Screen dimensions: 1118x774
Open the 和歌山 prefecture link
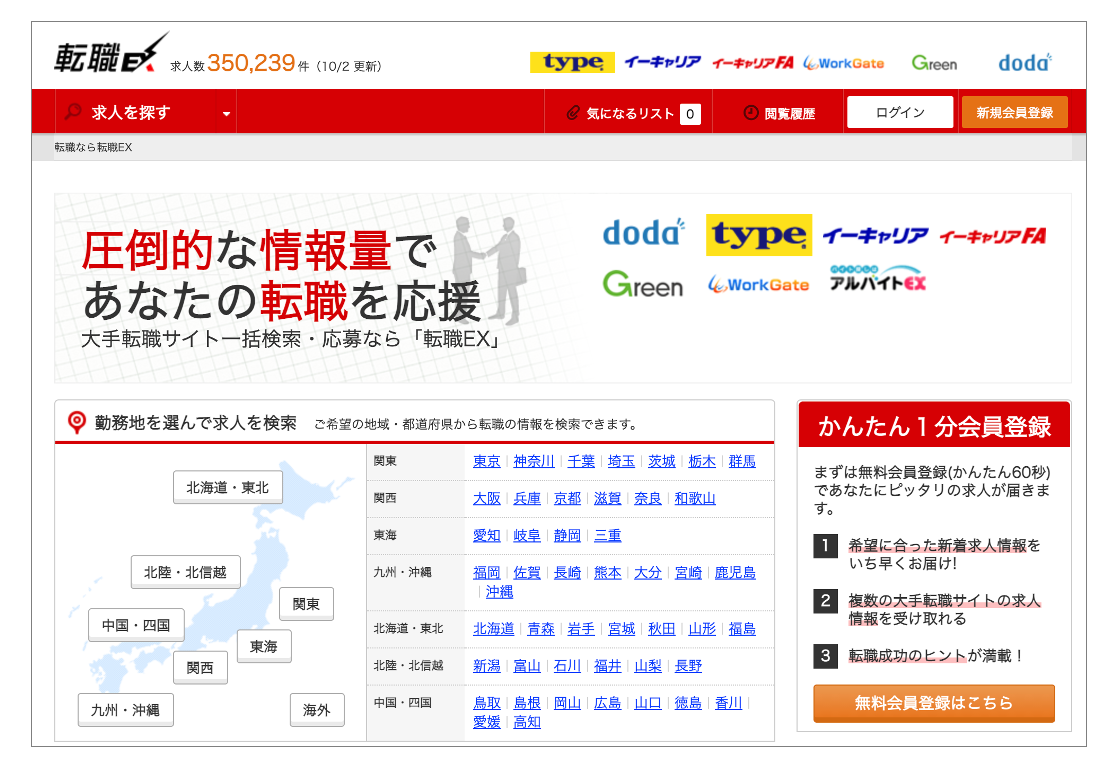[x=695, y=498]
